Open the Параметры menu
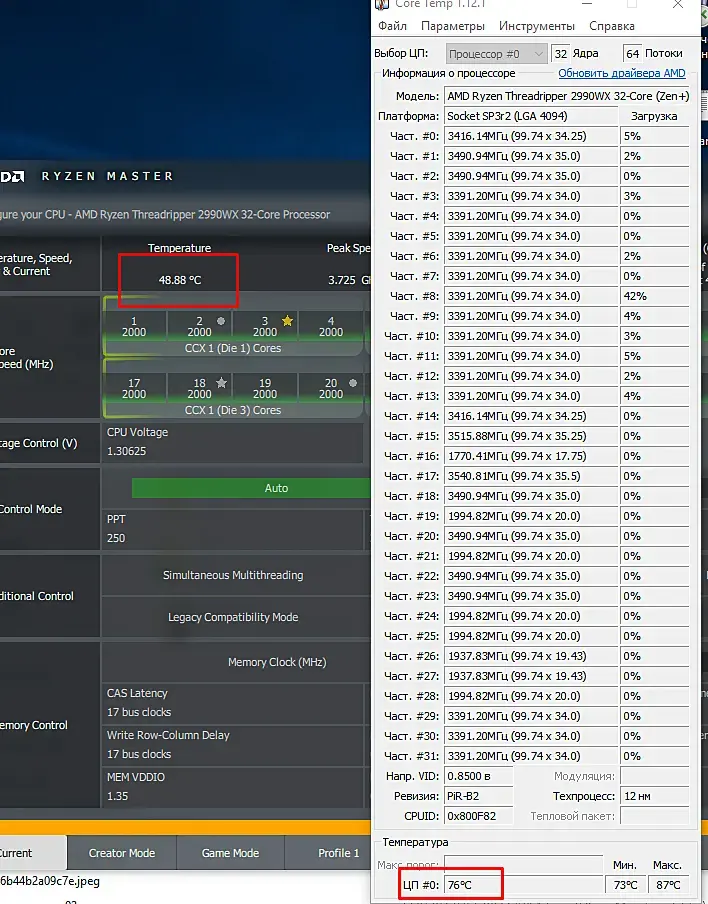Screen dimensions: 708x904 (x=453, y=26)
